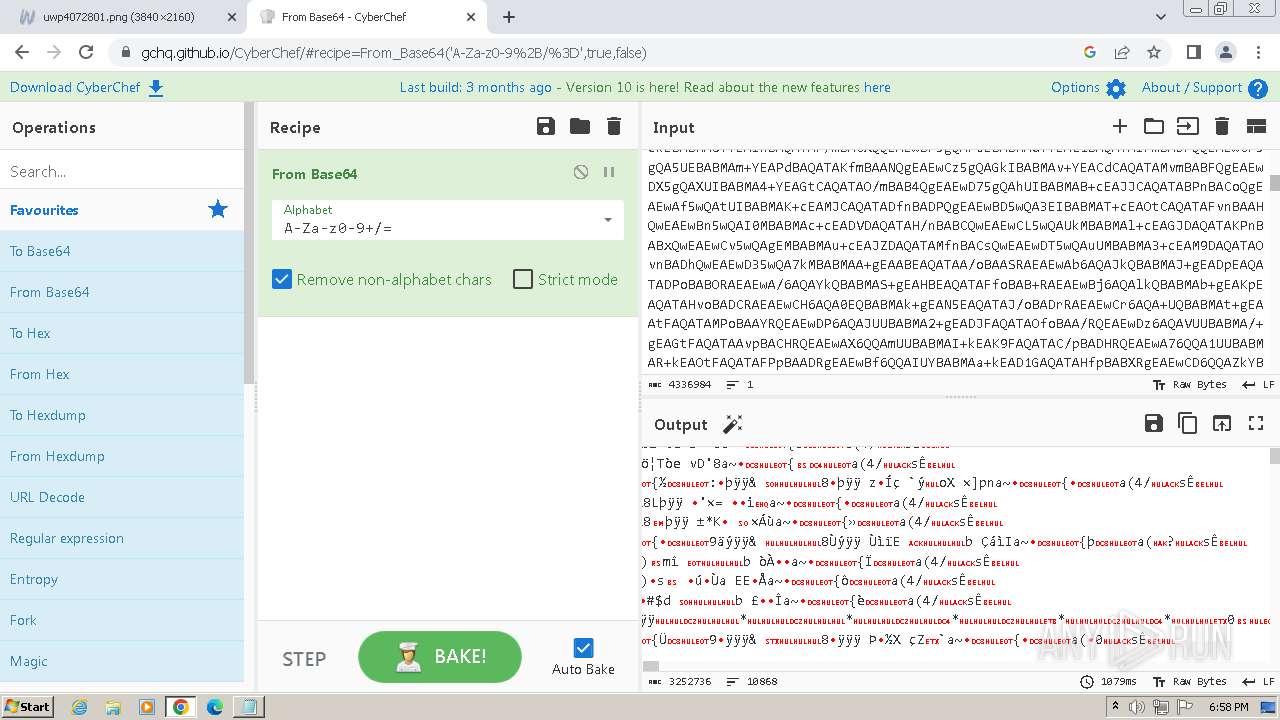Open Chrome side panel icon
This screenshot has height=720, width=1280.
(1193, 53)
